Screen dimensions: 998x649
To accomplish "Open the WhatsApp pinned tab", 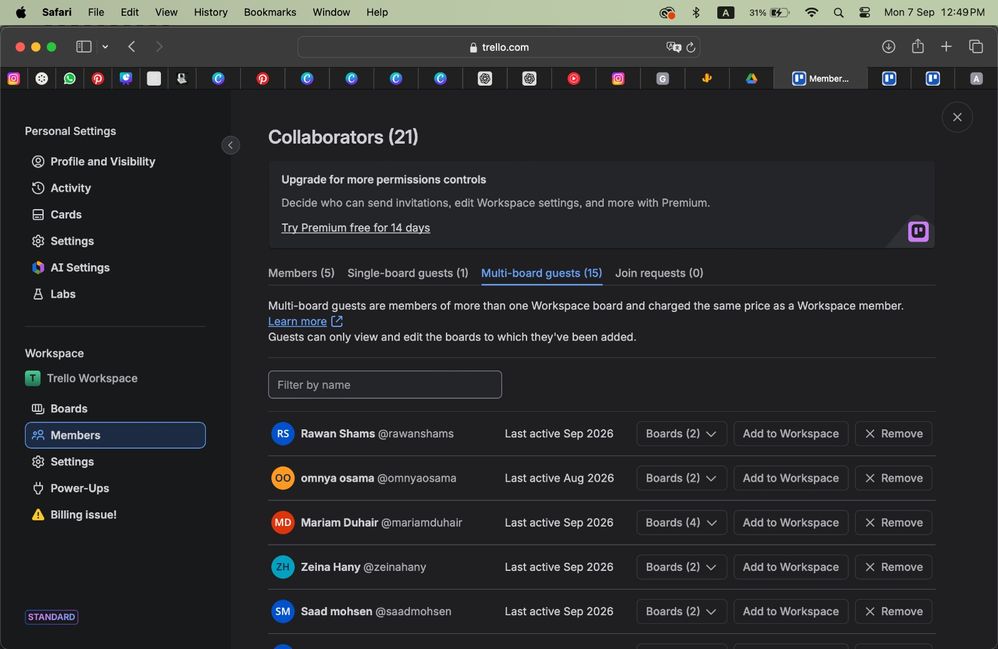I will (69, 78).
